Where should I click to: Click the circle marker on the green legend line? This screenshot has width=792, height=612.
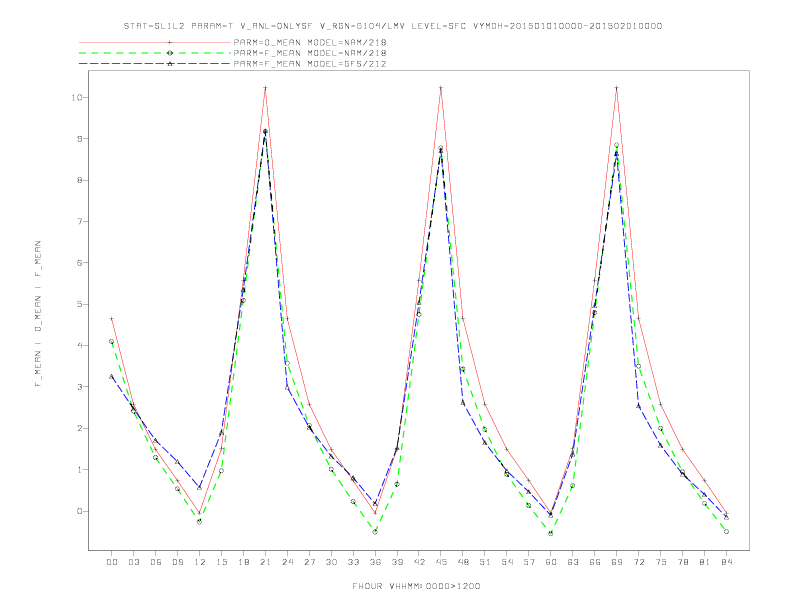tap(170, 53)
